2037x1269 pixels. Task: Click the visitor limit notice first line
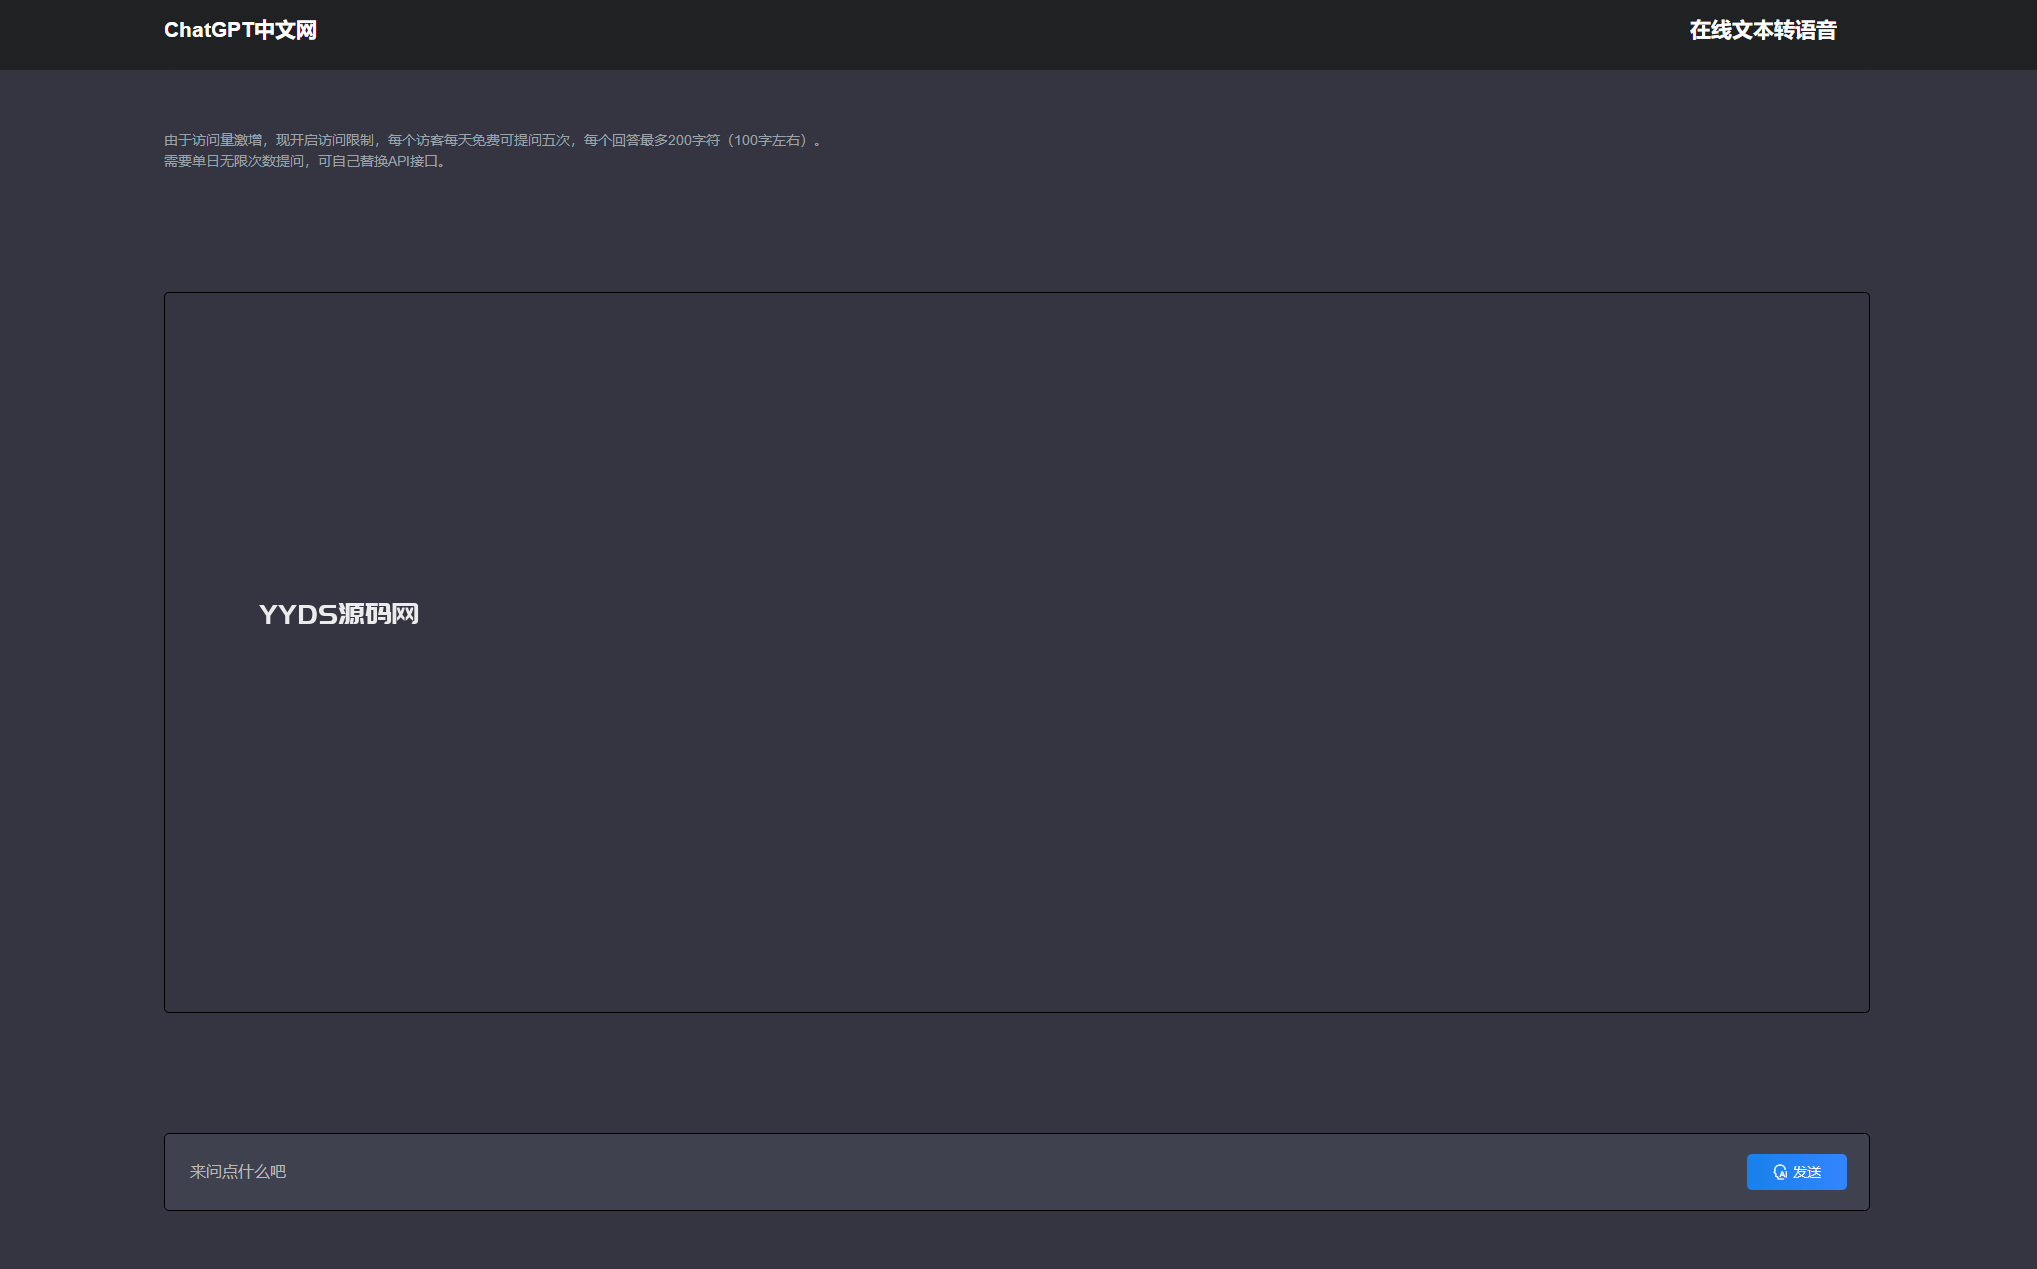coord(492,140)
